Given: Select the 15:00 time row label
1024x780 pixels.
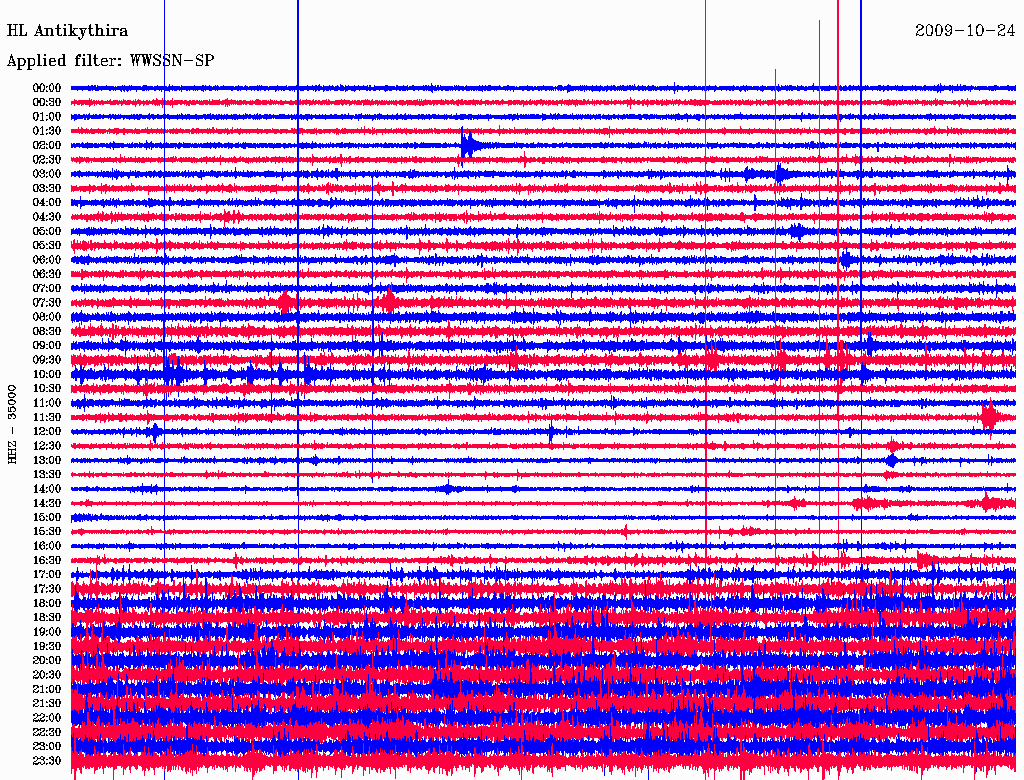Looking at the screenshot, I should [47, 517].
